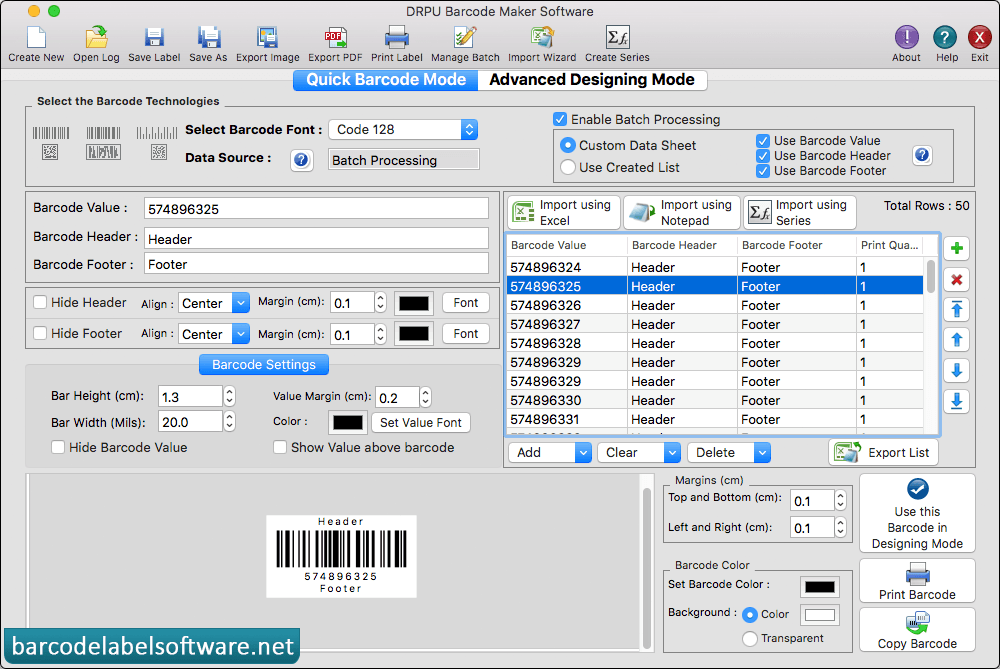Check Show Value above barcode
The height and width of the screenshot is (669, 1000).
tap(279, 447)
